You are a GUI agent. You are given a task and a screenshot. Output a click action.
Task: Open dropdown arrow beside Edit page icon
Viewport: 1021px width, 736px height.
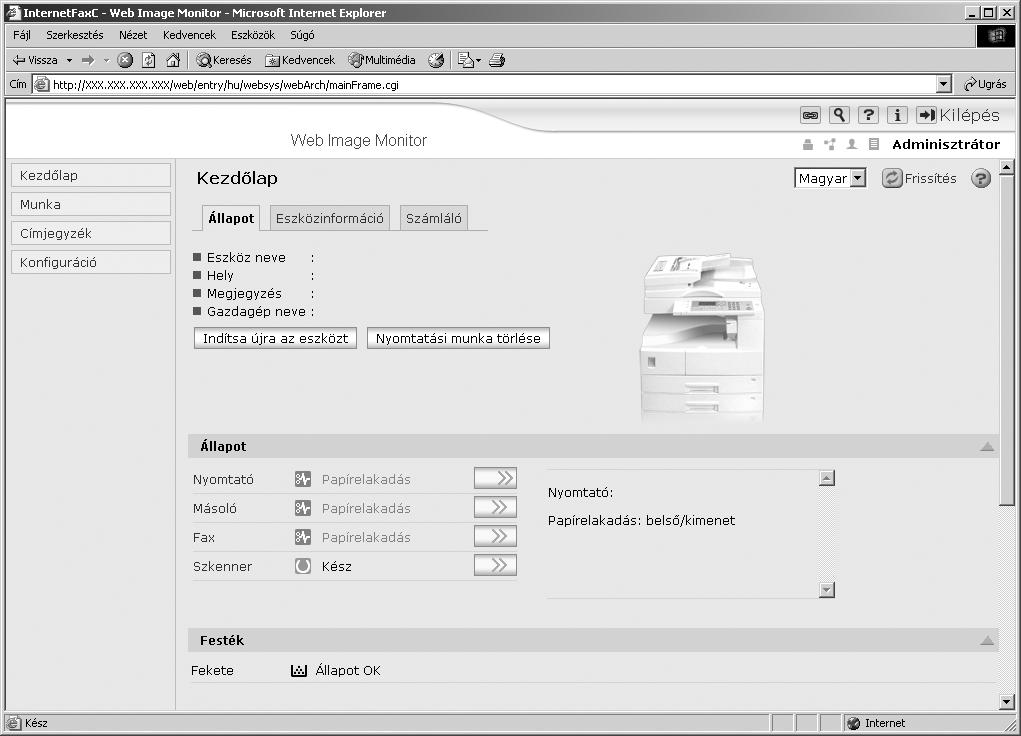coord(479,61)
